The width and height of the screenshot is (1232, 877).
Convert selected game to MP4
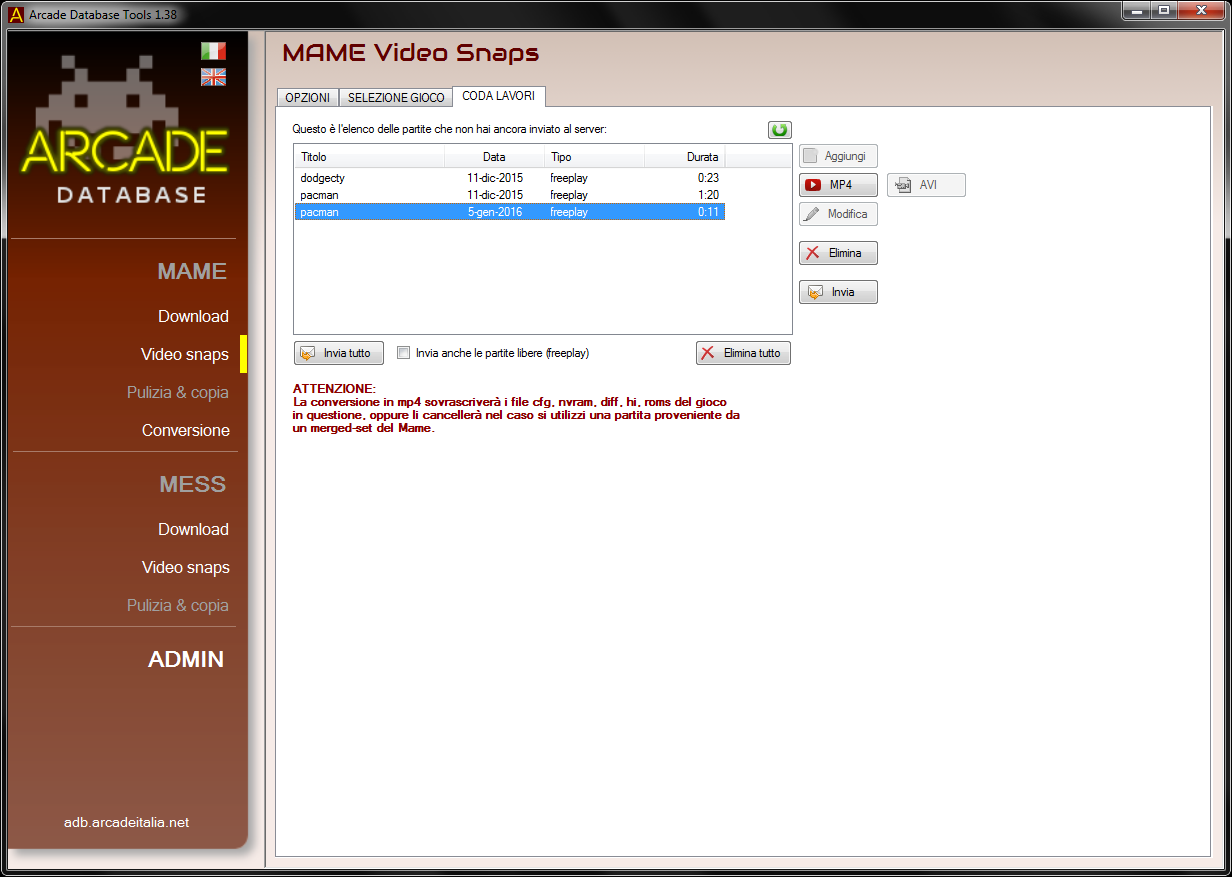coord(838,185)
